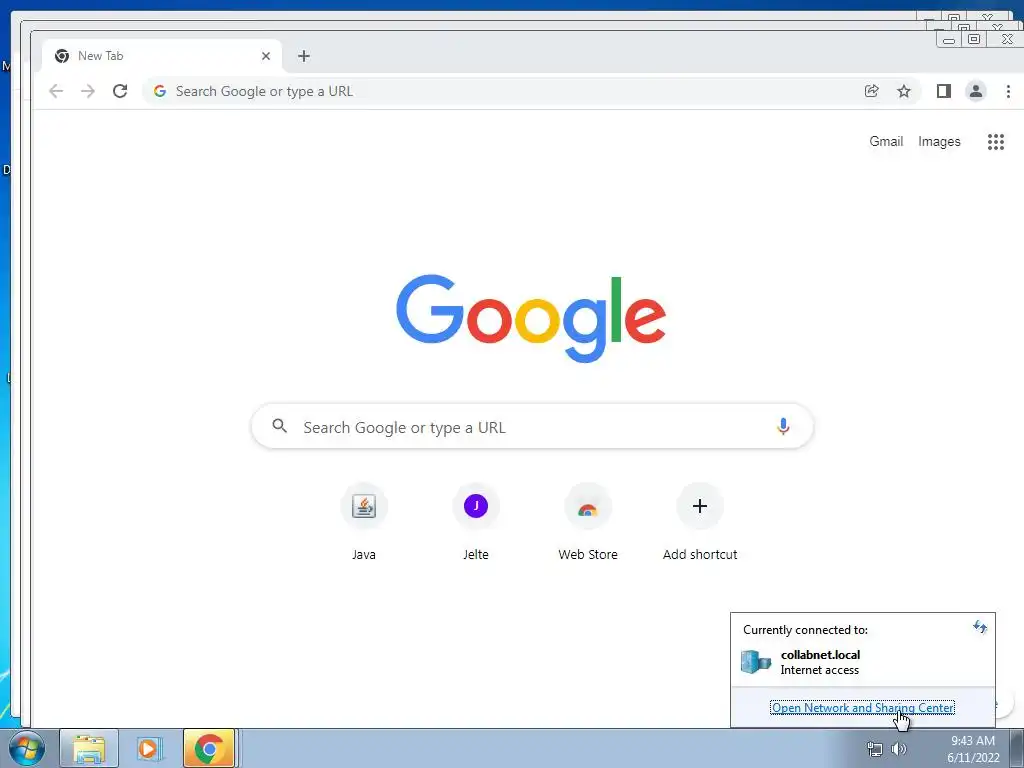1024x768 pixels.
Task: Click Open Network and Sharing Center
Action: pyautogui.click(x=863, y=708)
